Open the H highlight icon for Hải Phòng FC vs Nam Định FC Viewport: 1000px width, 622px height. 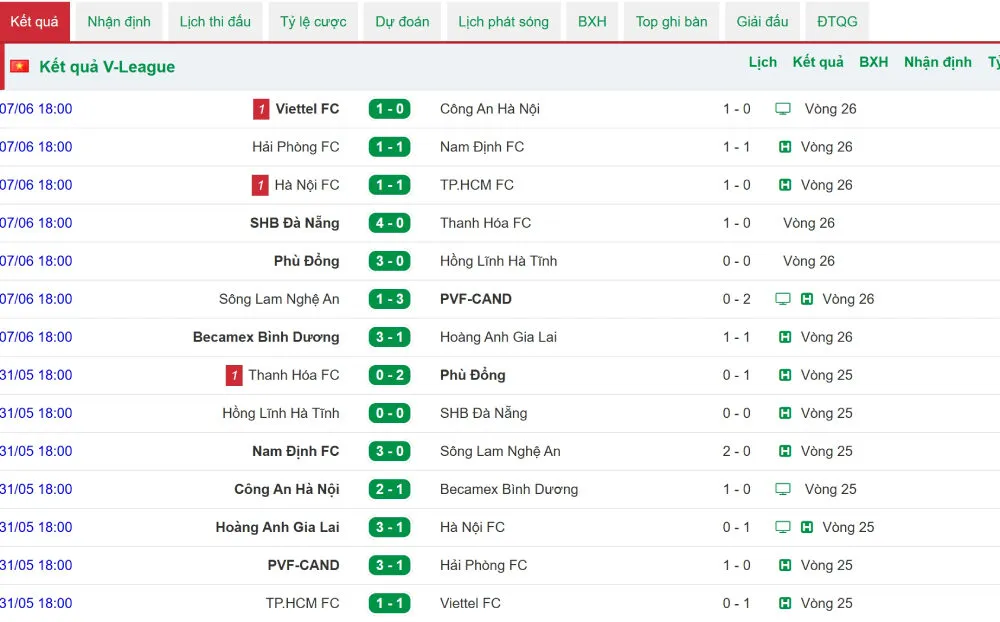(785, 147)
